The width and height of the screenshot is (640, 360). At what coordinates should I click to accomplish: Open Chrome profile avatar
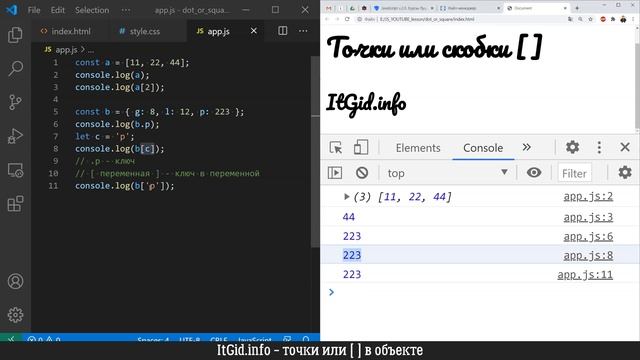pos(623,19)
